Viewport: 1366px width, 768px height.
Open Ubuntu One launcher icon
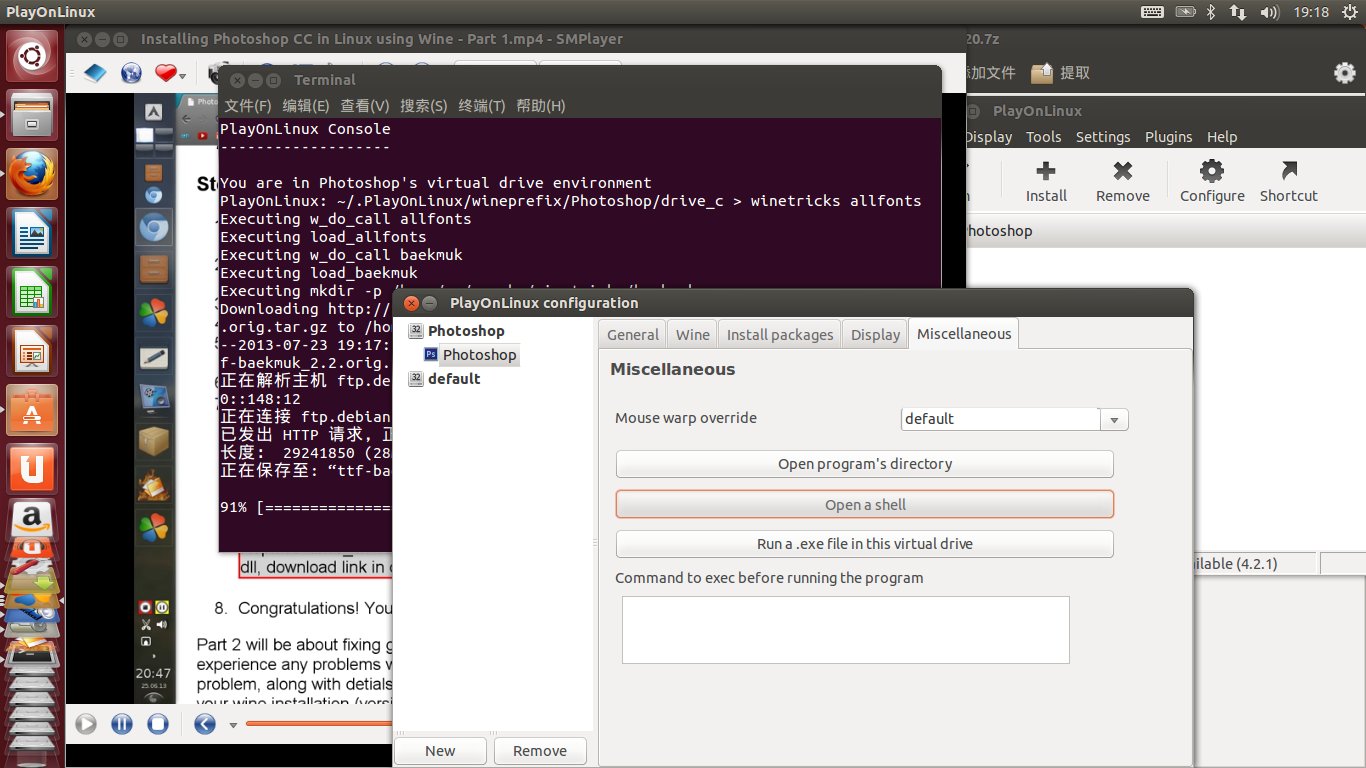[x=32, y=468]
